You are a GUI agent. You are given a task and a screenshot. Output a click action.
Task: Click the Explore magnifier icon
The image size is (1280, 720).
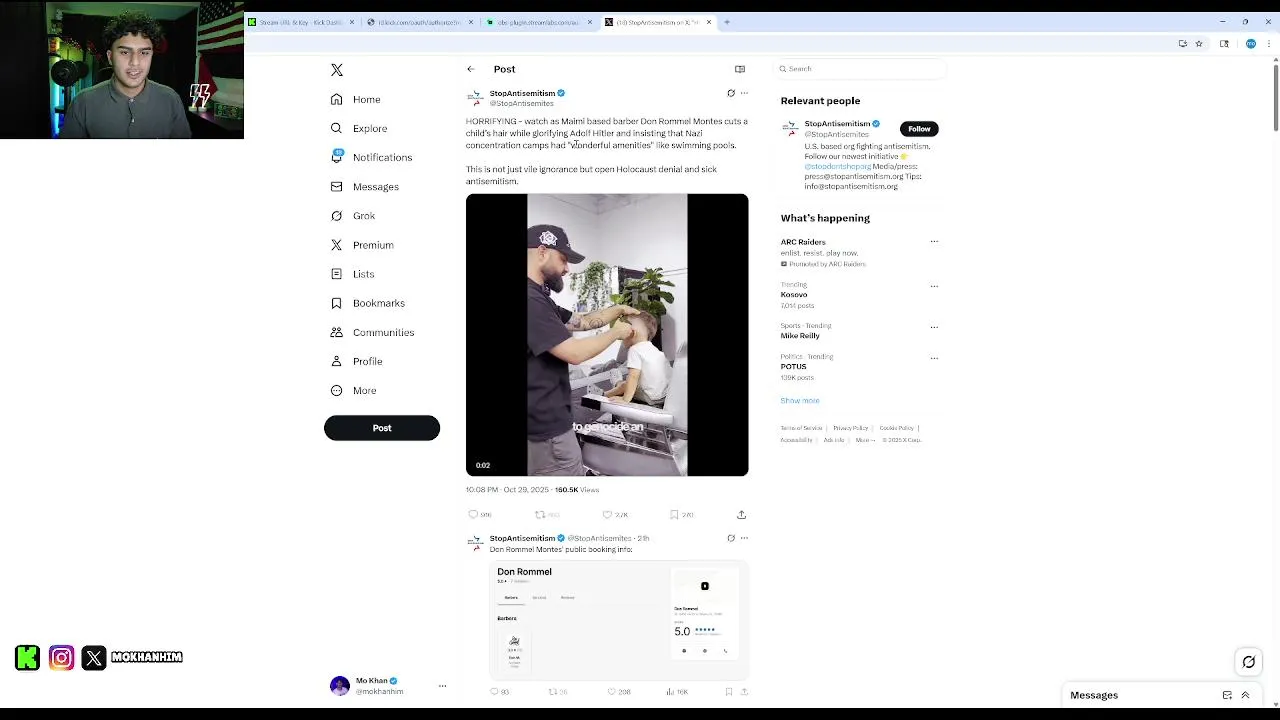(337, 128)
